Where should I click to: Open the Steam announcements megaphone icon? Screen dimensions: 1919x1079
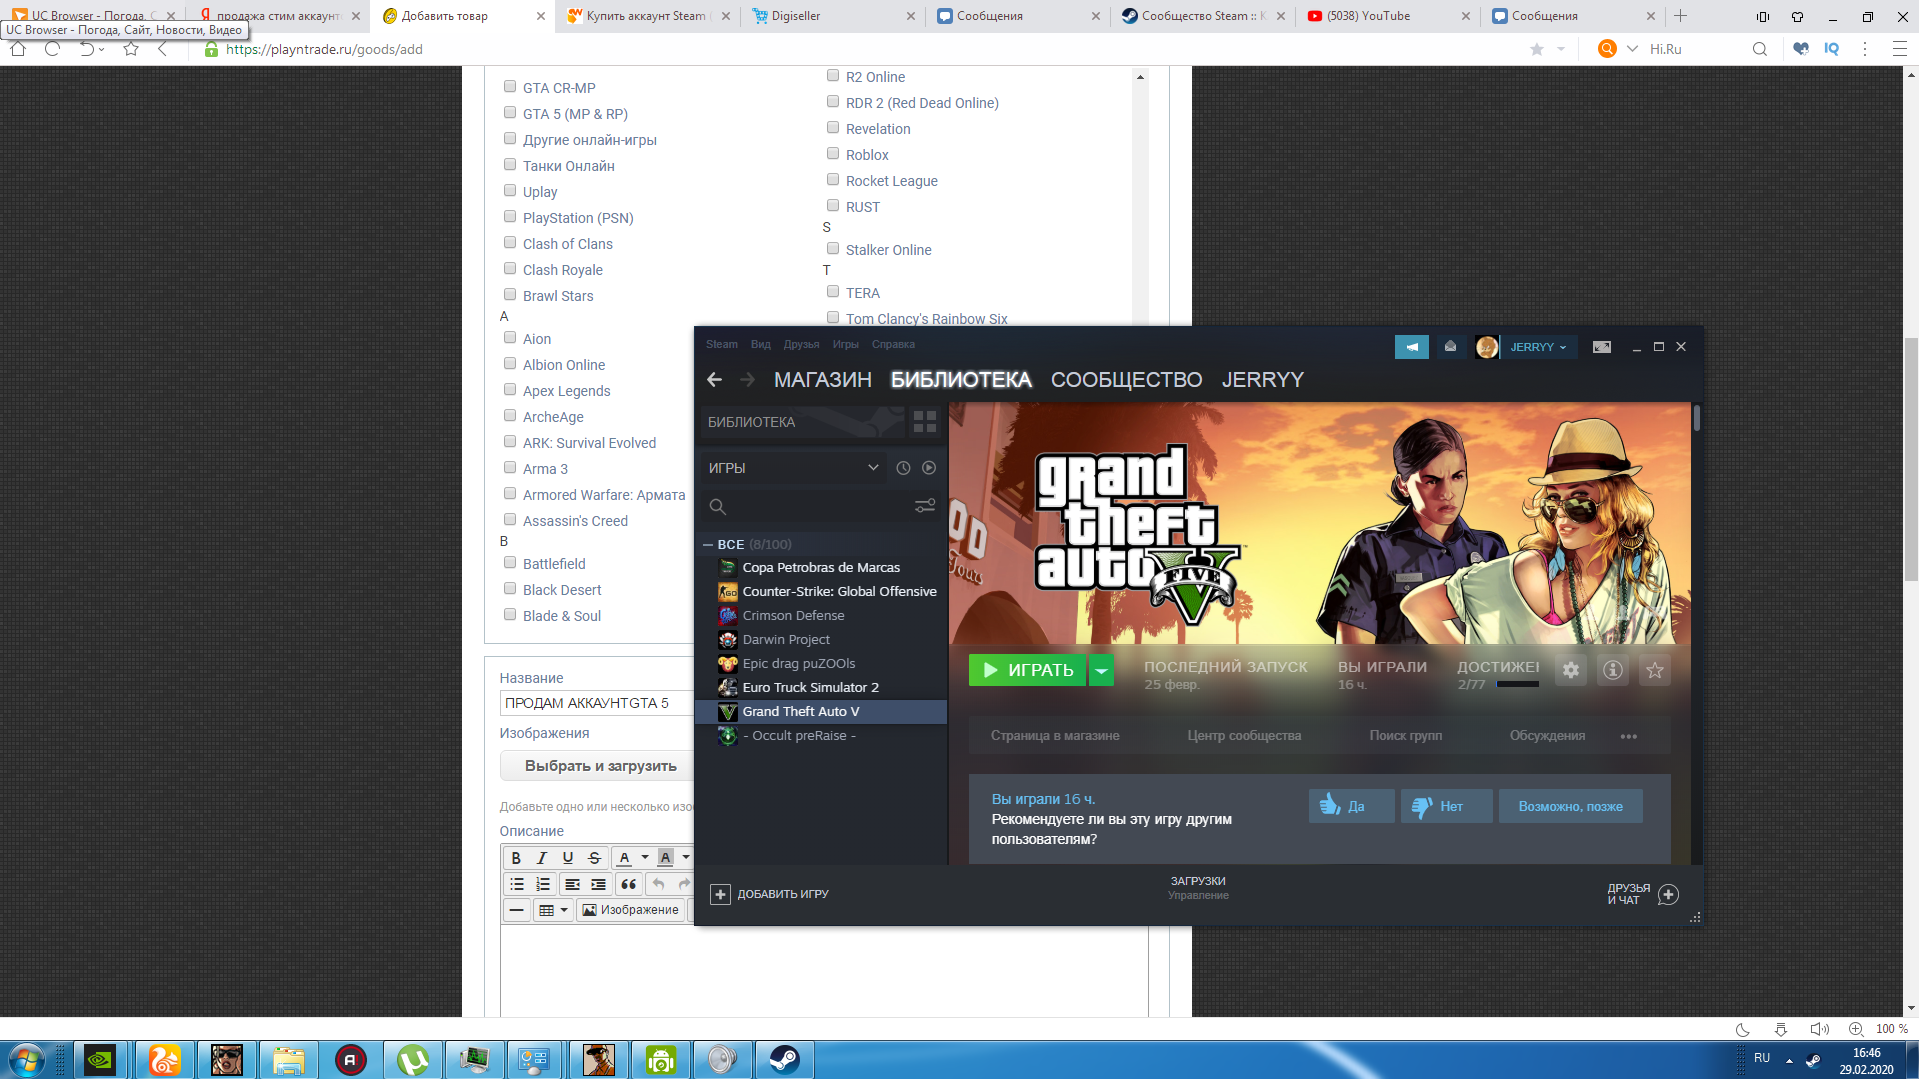tap(1411, 347)
